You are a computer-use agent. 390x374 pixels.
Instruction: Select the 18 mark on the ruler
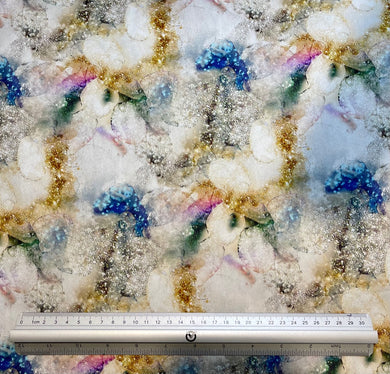pos(226,322)
